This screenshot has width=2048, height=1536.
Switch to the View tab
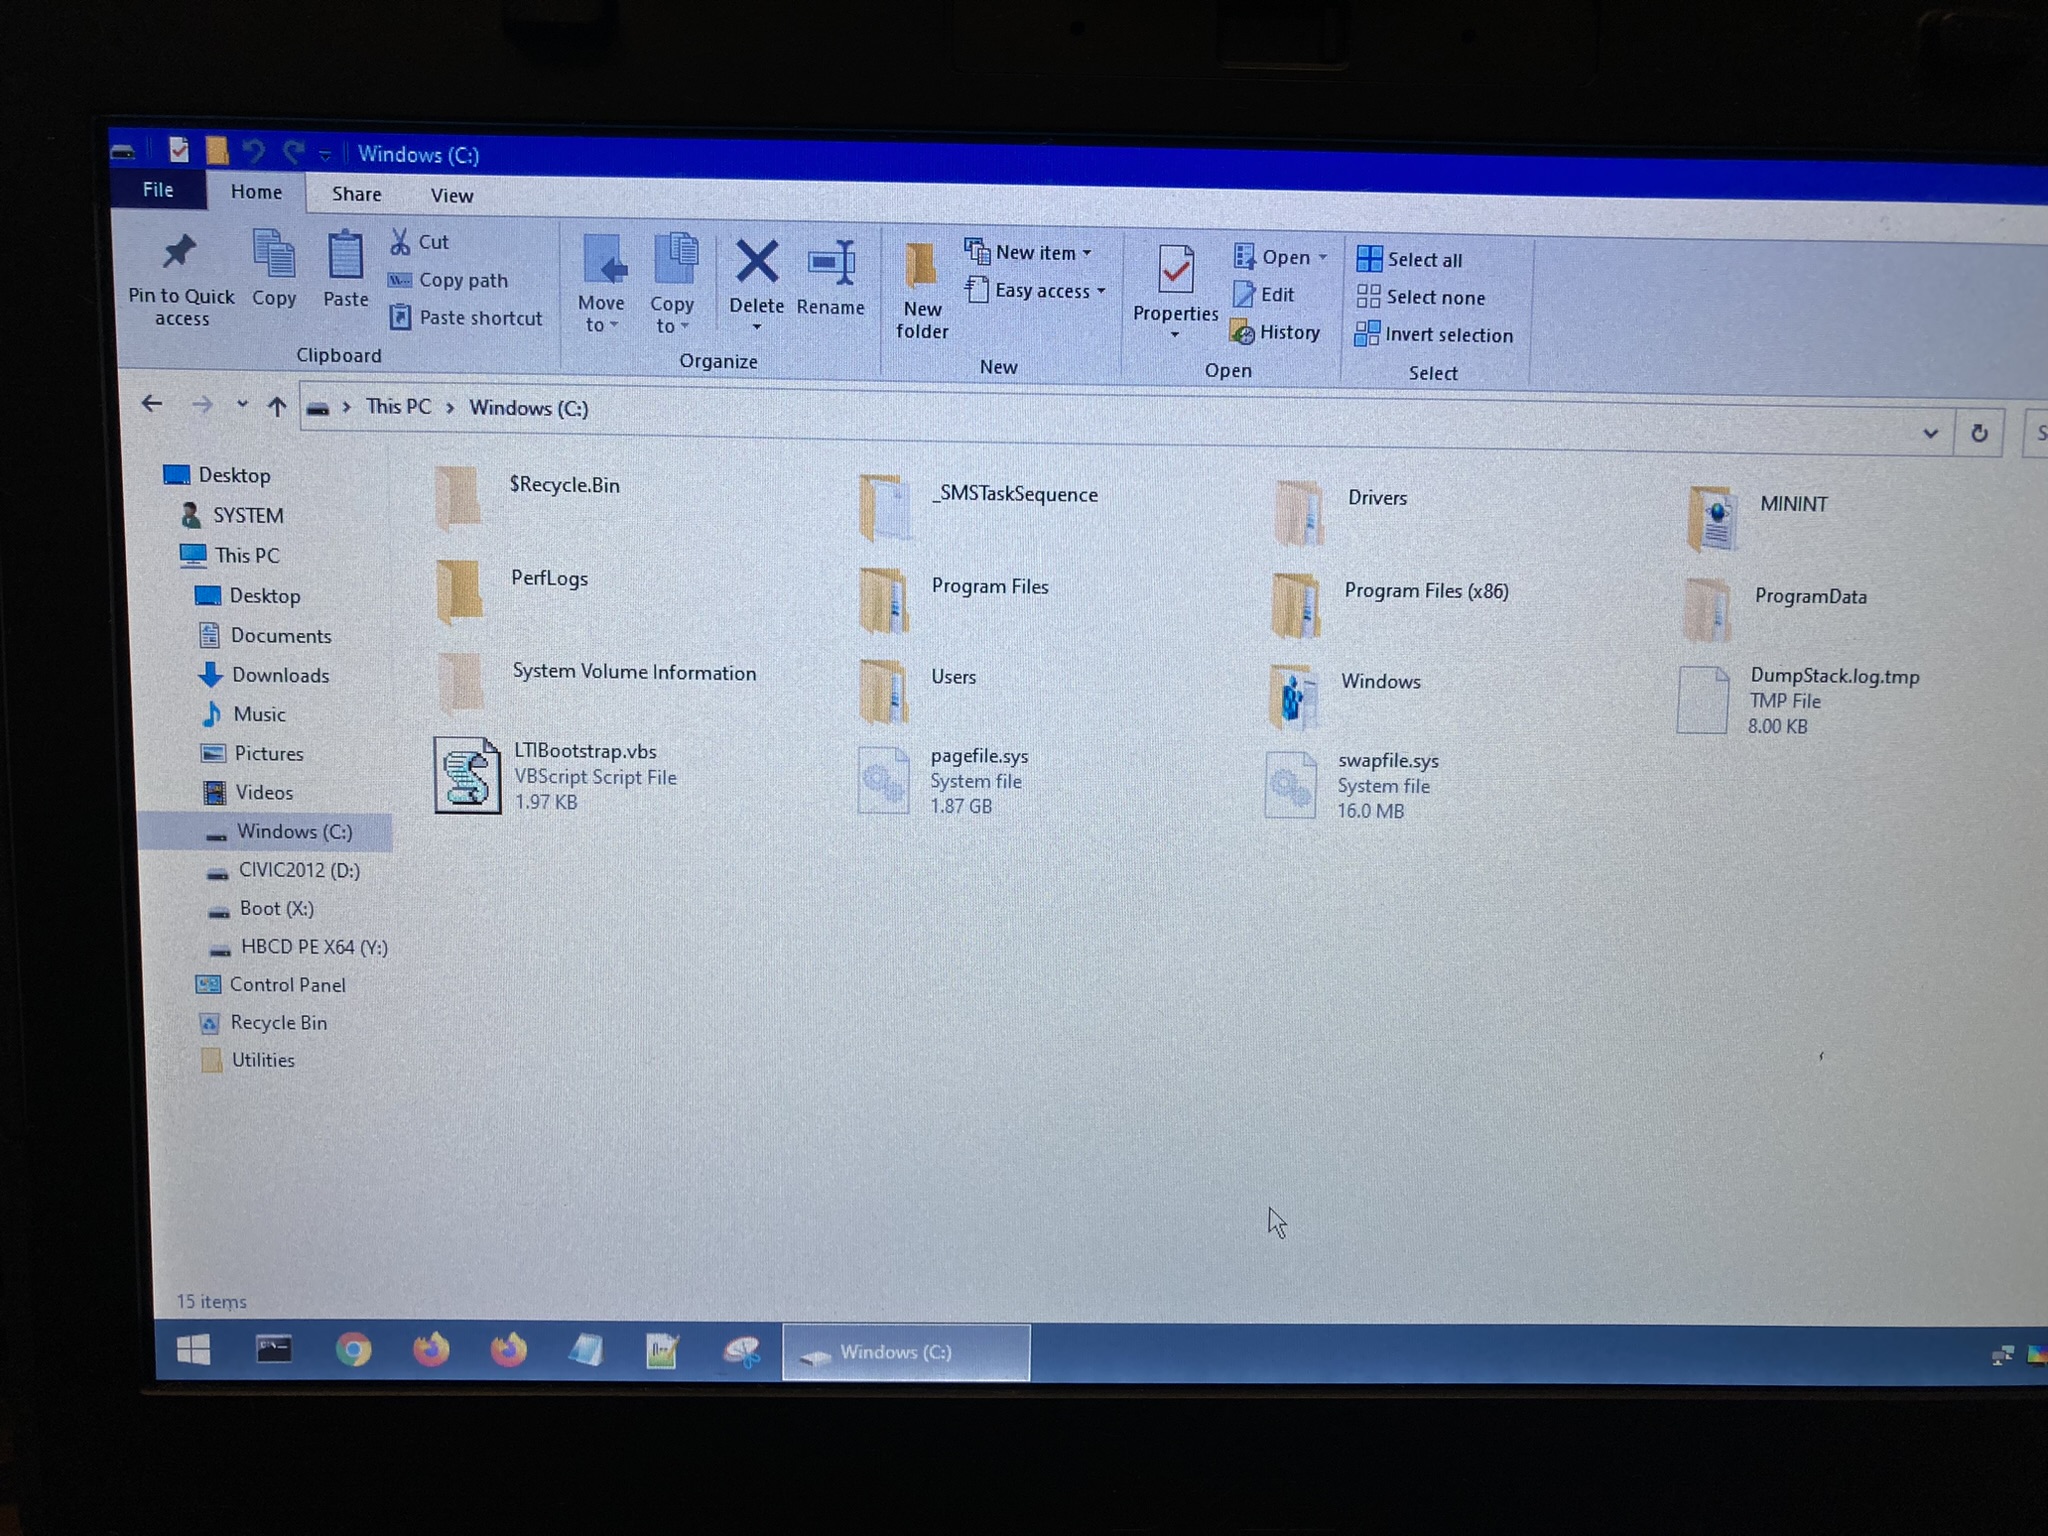pos(450,194)
